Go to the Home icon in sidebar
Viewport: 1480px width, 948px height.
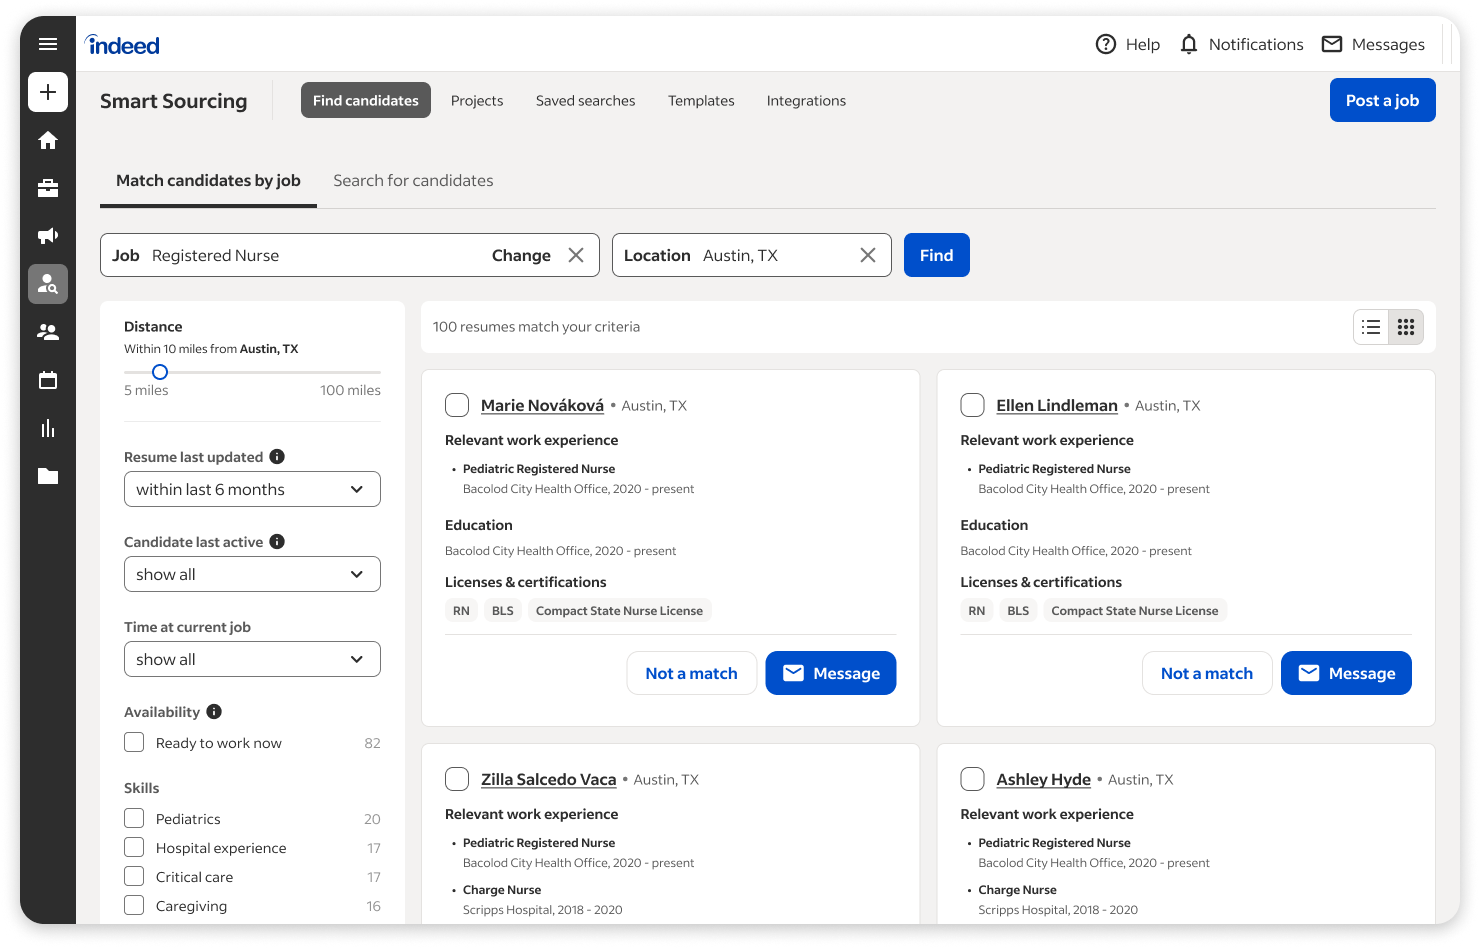pyautogui.click(x=47, y=140)
